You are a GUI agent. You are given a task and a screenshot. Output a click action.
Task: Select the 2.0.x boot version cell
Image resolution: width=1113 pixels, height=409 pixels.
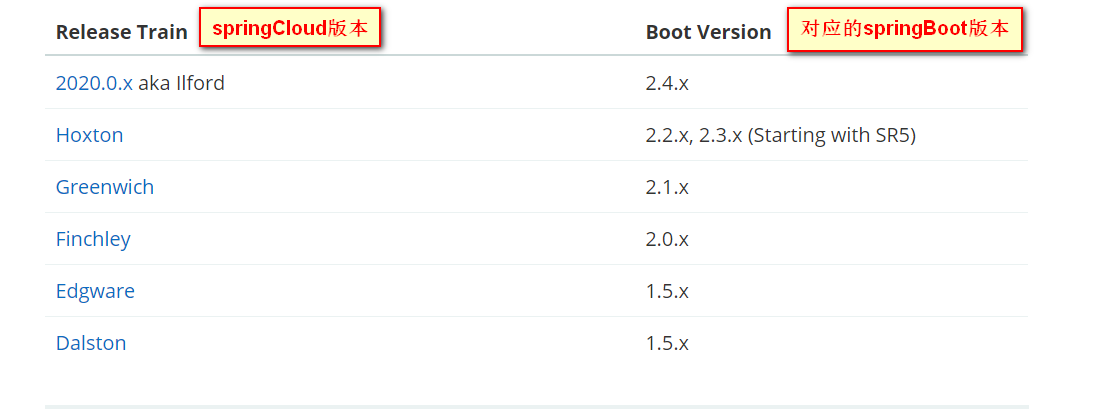667,239
